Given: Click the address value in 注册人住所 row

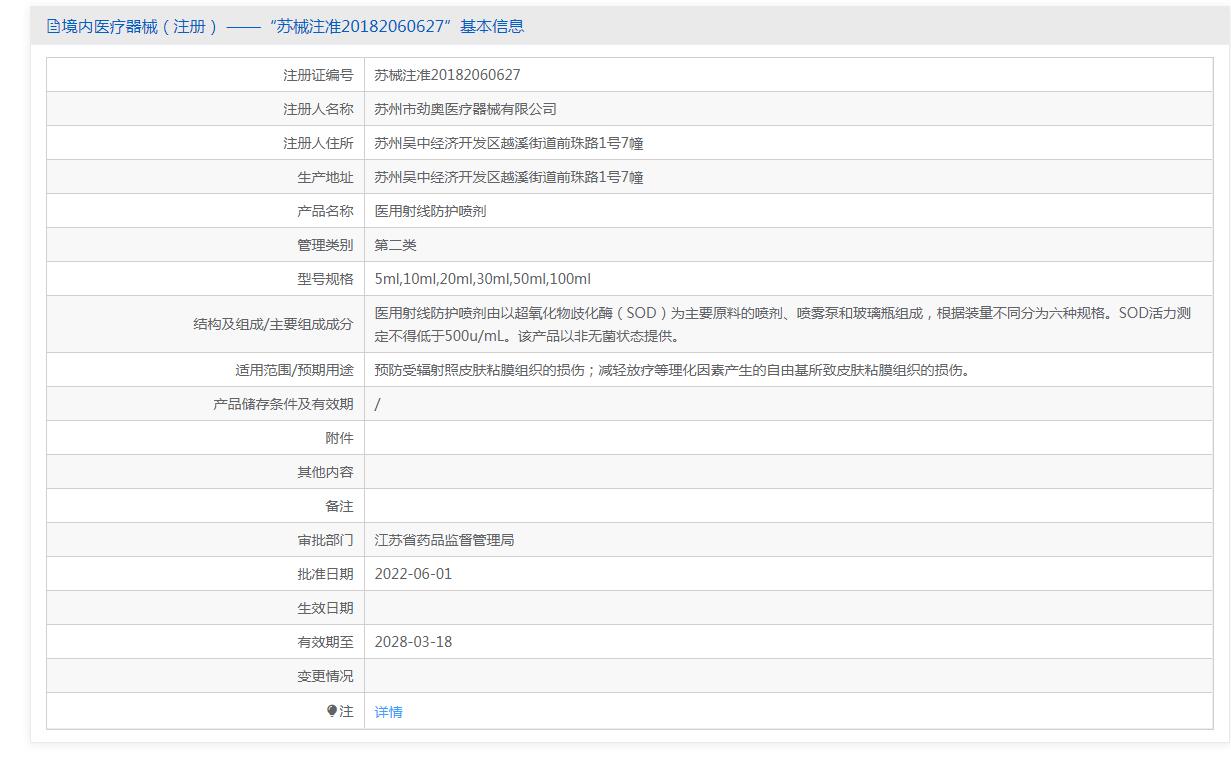Looking at the screenshot, I should pos(508,143).
